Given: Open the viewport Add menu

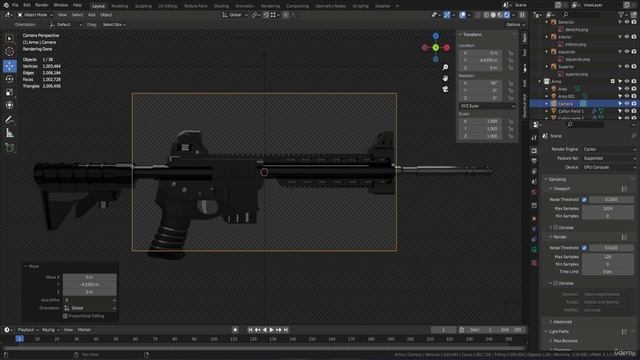Looking at the screenshot, I should (x=92, y=15).
